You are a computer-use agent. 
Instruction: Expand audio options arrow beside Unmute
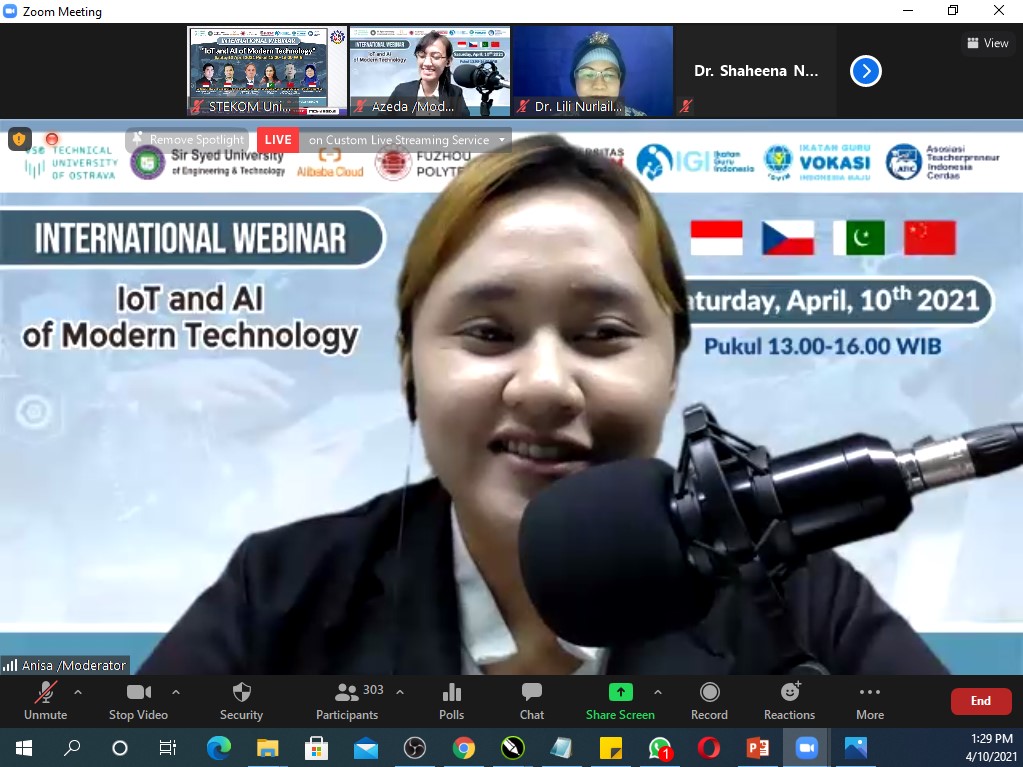[x=78, y=692]
